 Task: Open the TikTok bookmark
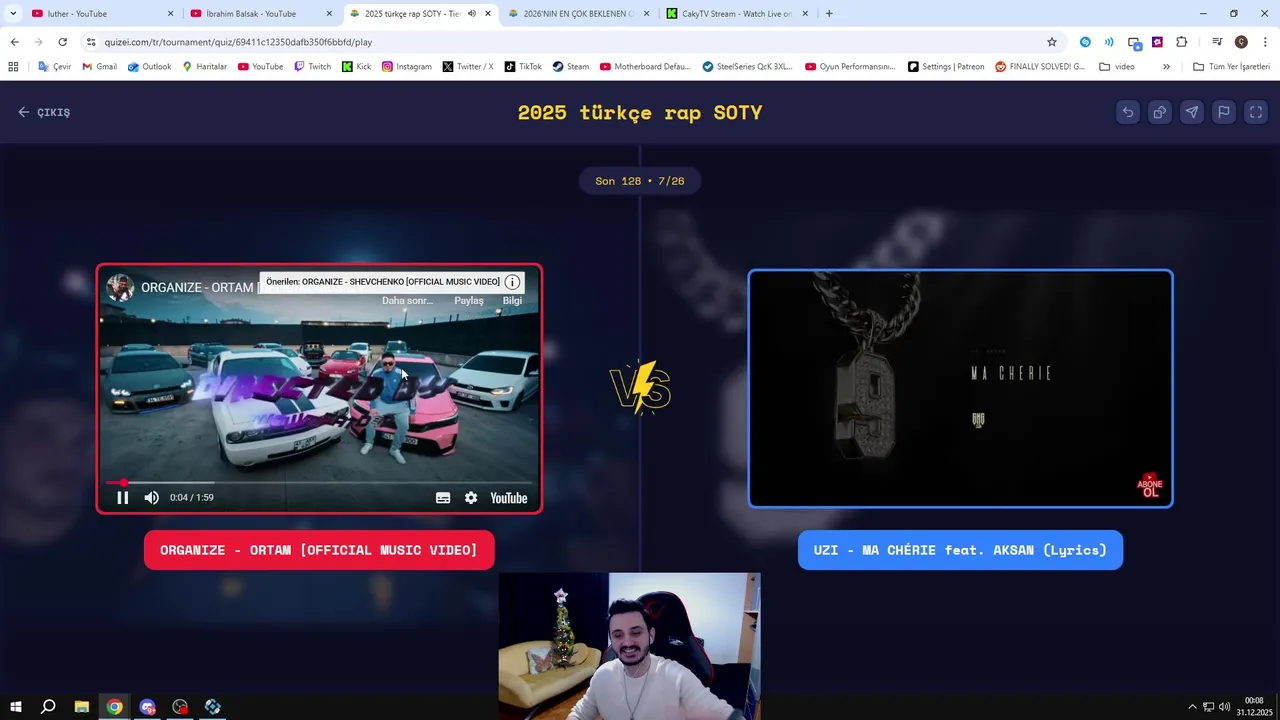pyautogui.click(x=523, y=67)
